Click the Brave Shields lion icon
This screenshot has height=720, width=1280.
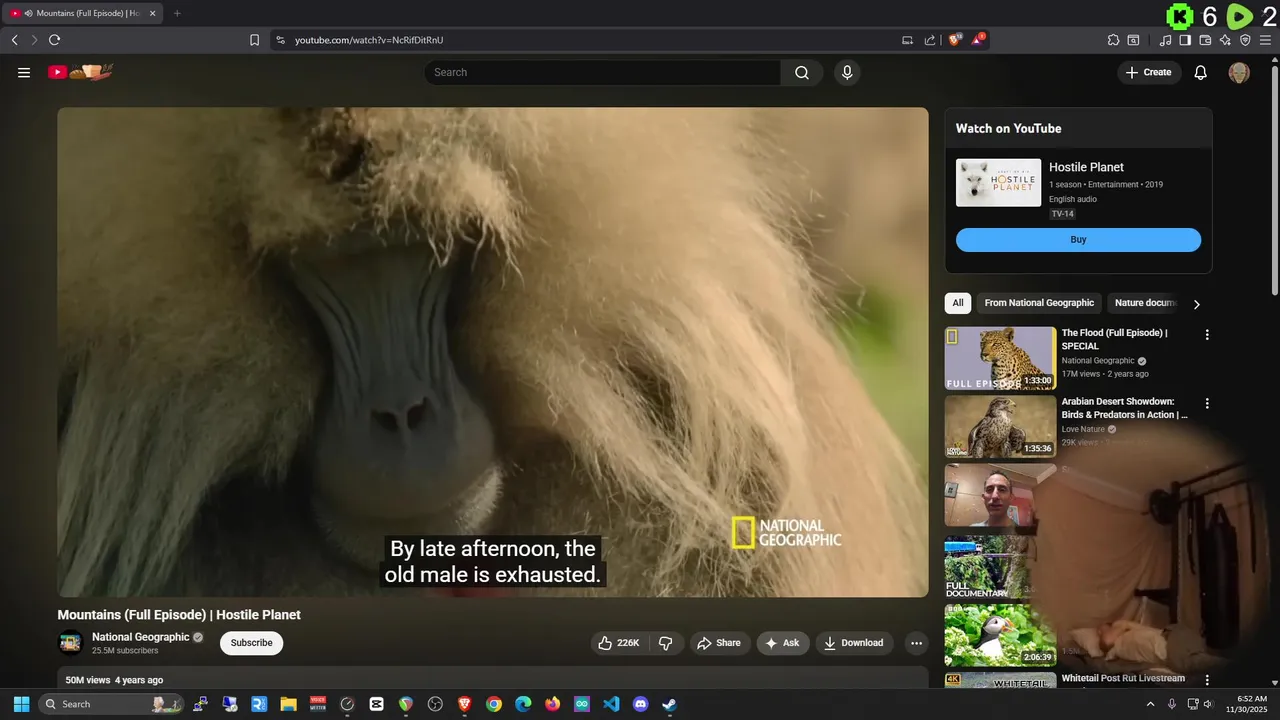(x=955, y=40)
